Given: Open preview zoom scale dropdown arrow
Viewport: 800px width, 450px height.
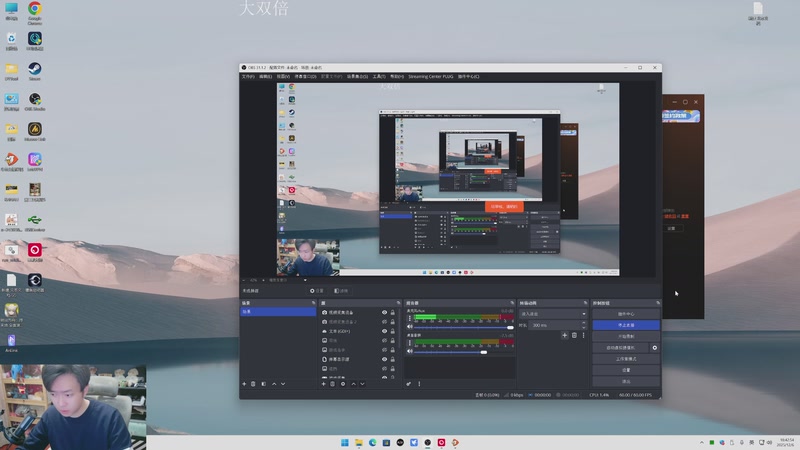Looking at the screenshot, I should pos(305,280).
